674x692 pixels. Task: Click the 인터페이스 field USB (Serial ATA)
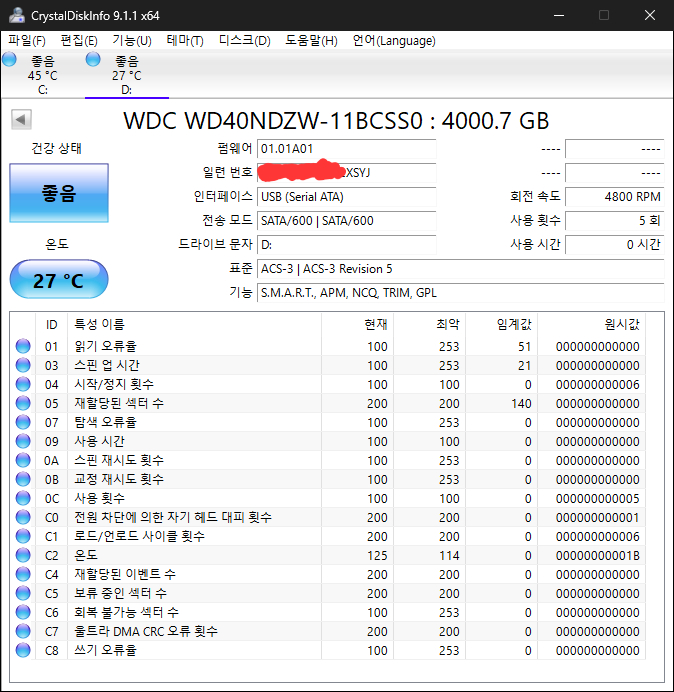tap(346, 196)
